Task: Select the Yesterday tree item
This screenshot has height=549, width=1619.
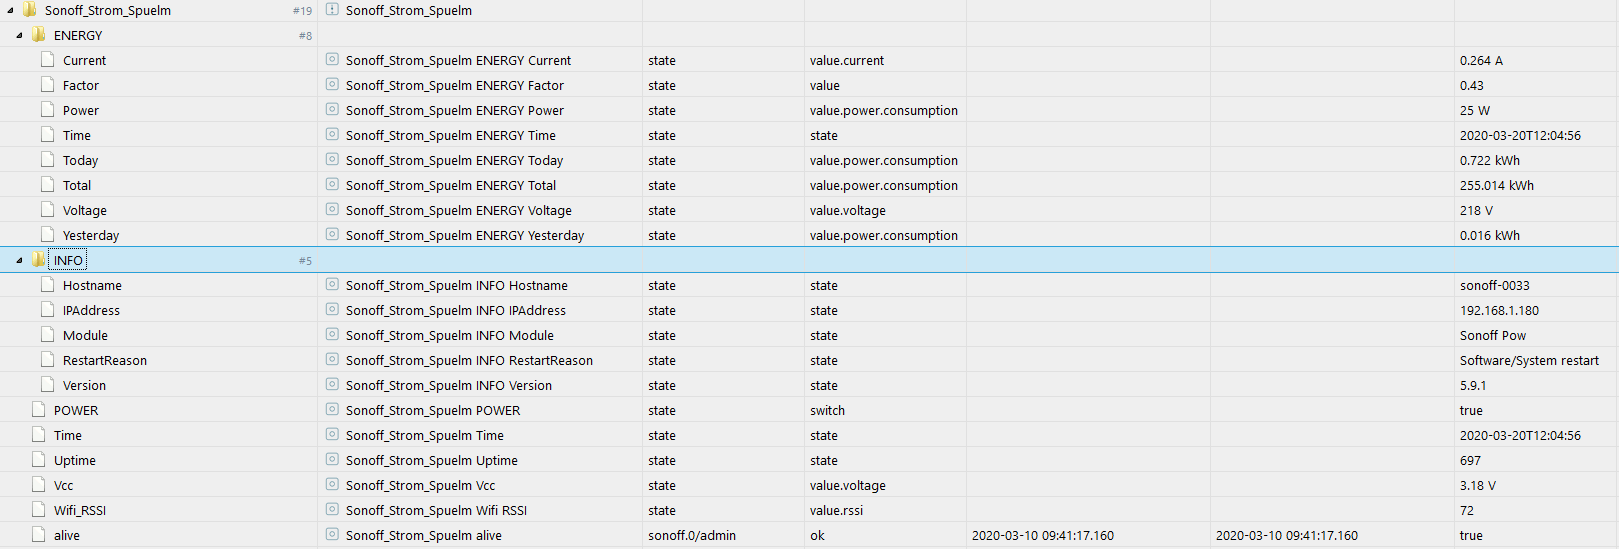Action: pos(91,235)
